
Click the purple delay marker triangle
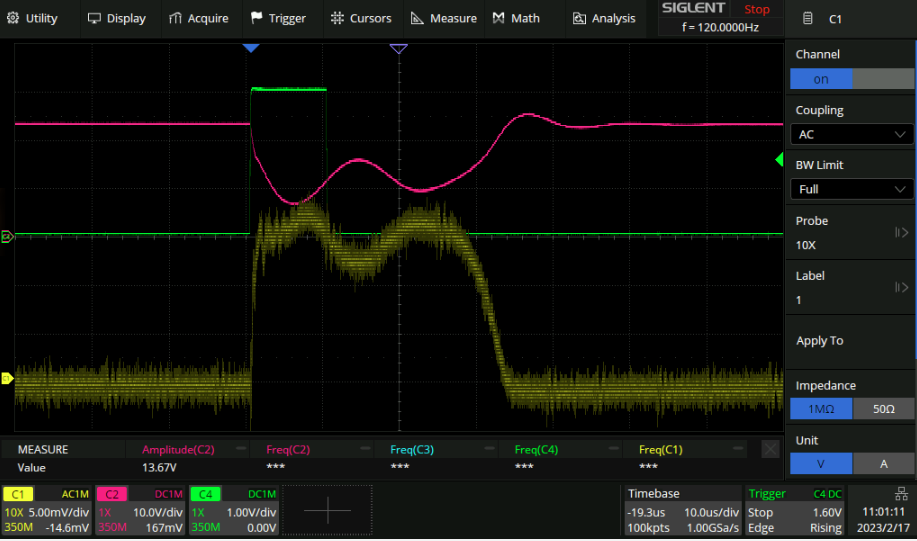(x=398, y=48)
